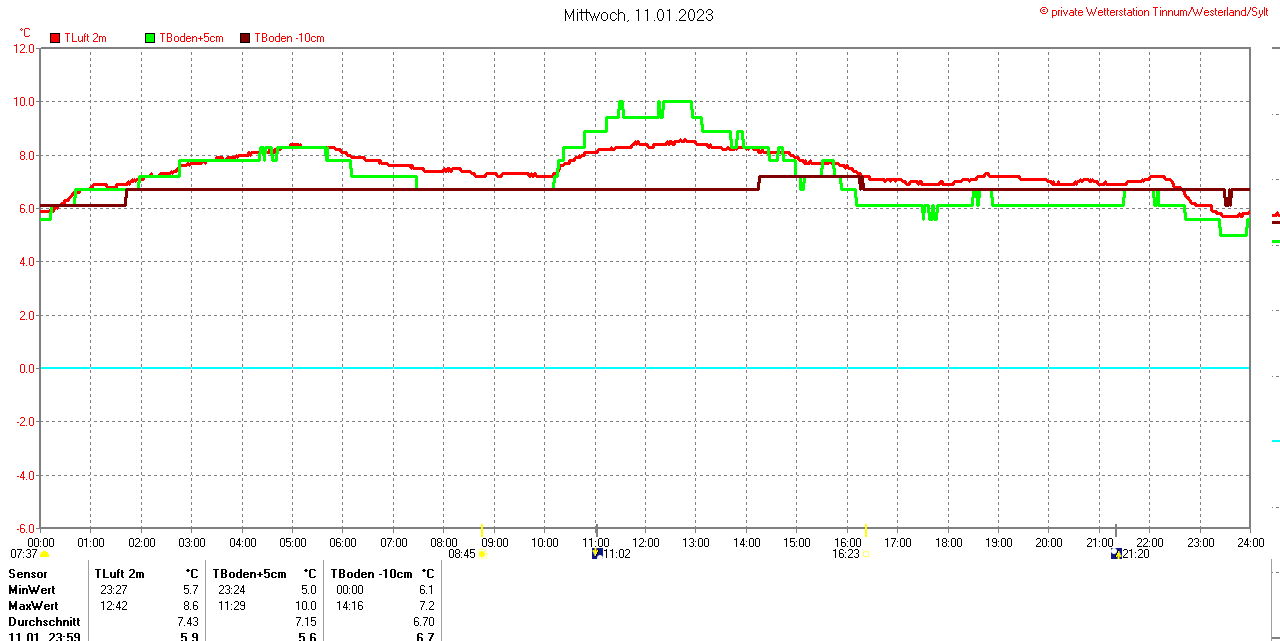Click the Durchschnitt row label
1280x641 pixels.
click(x=43, y=622)
